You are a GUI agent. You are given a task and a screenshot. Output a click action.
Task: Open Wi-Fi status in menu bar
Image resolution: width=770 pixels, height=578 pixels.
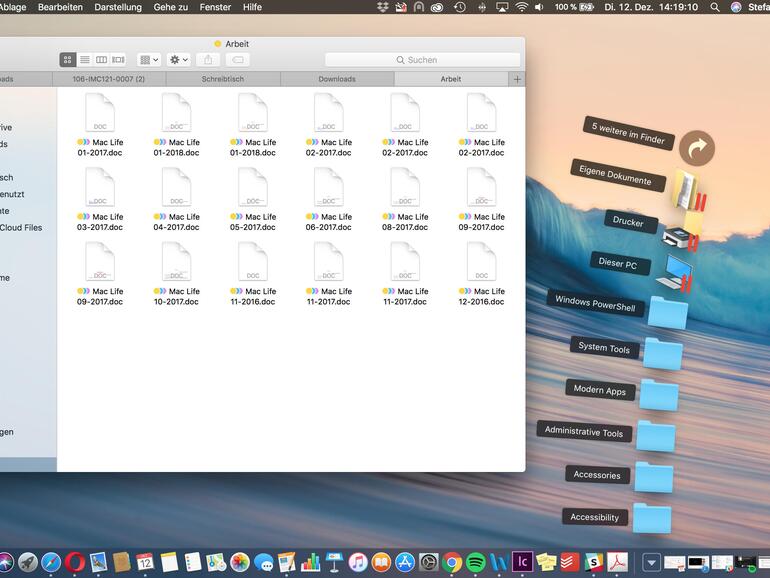pos(522,7)
